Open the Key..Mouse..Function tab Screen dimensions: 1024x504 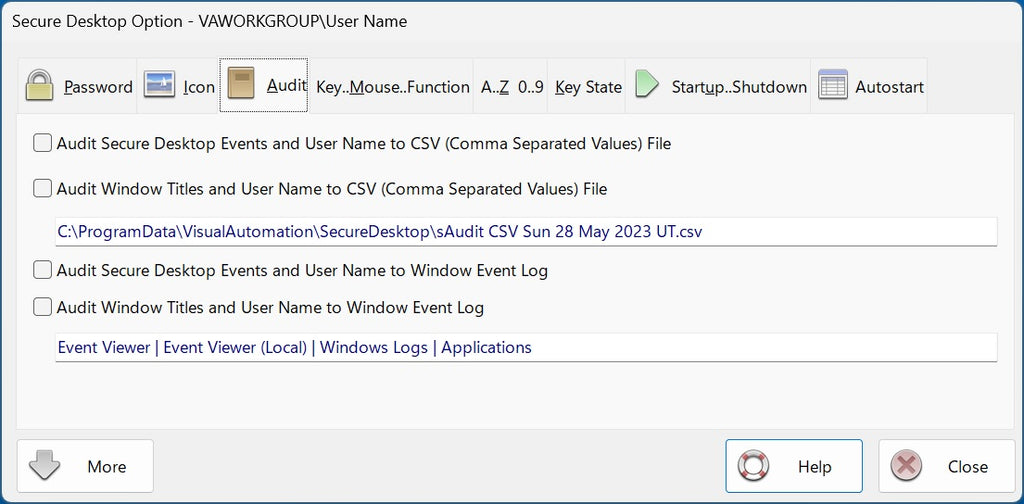coord(392,87)
